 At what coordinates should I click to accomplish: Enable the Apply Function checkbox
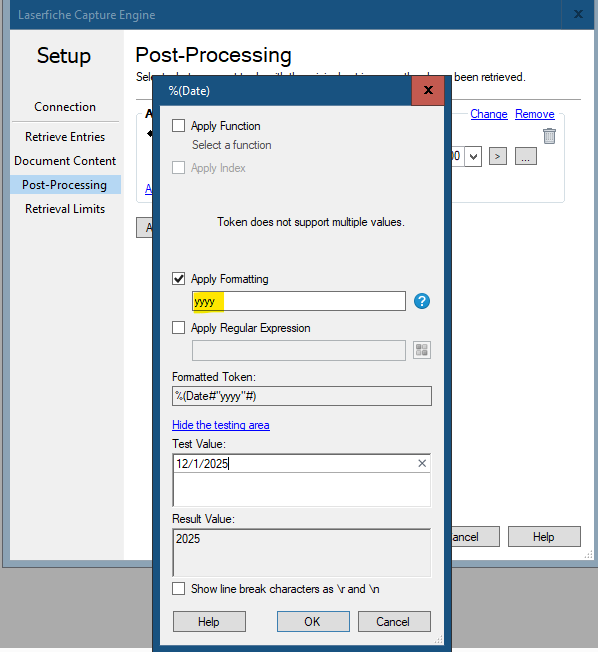point(178,126)
